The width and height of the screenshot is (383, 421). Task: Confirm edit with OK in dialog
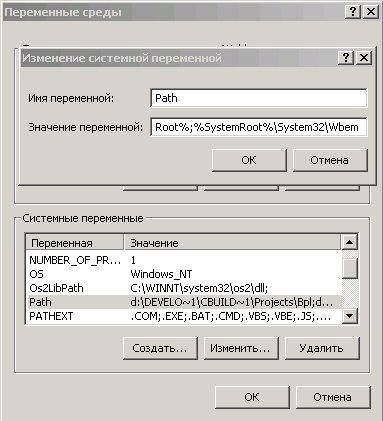tap(249, 160)
